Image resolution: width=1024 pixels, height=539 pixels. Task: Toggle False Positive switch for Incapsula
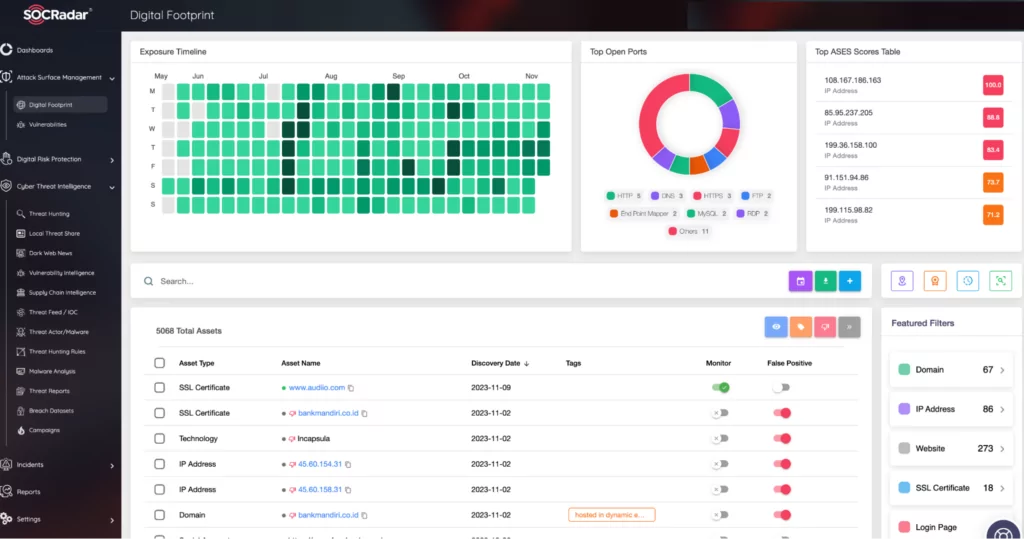782,438
